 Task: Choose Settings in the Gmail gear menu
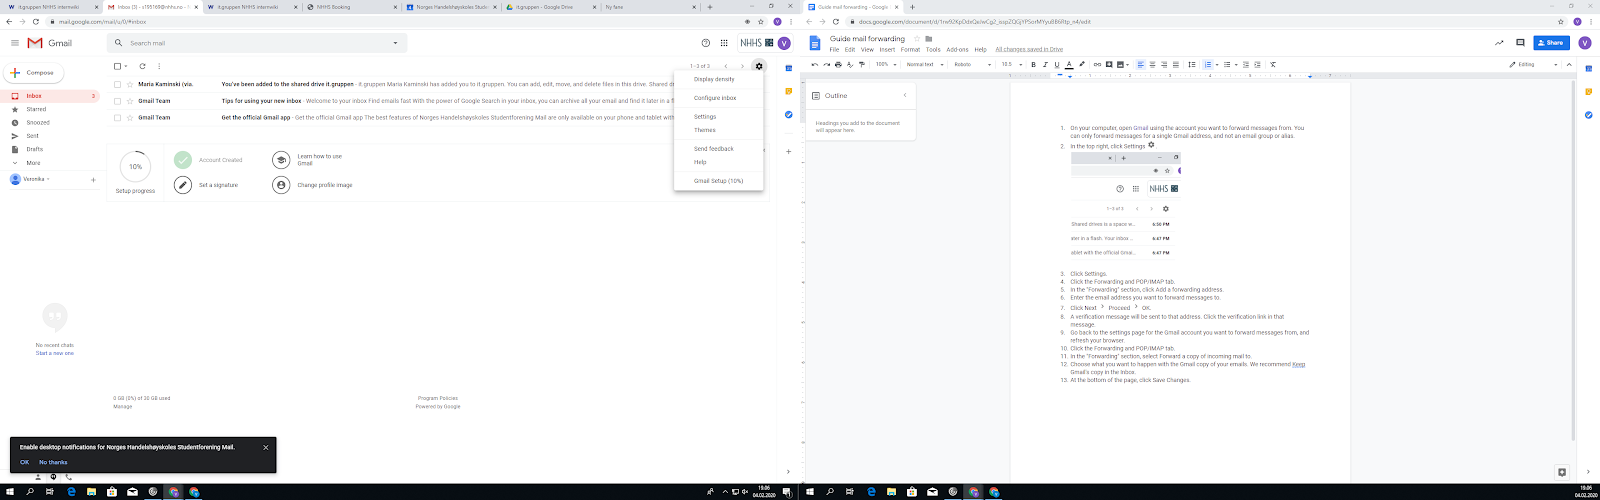click(705, 117)
